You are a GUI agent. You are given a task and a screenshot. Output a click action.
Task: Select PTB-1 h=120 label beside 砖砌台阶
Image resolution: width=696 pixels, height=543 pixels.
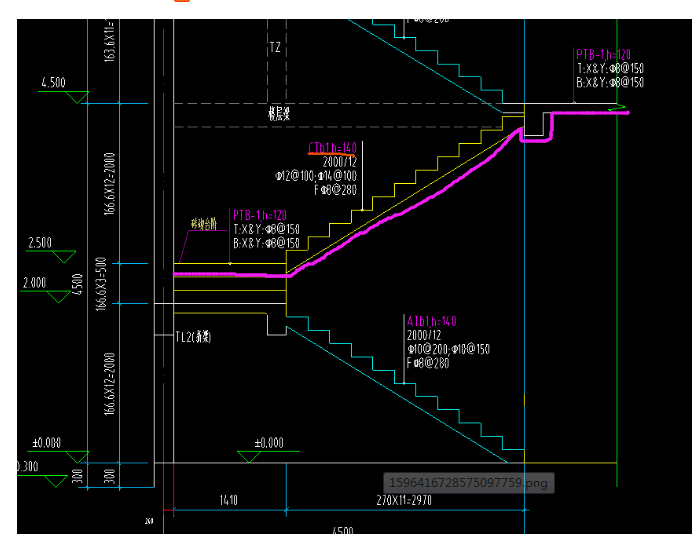[x=260, y=215]
